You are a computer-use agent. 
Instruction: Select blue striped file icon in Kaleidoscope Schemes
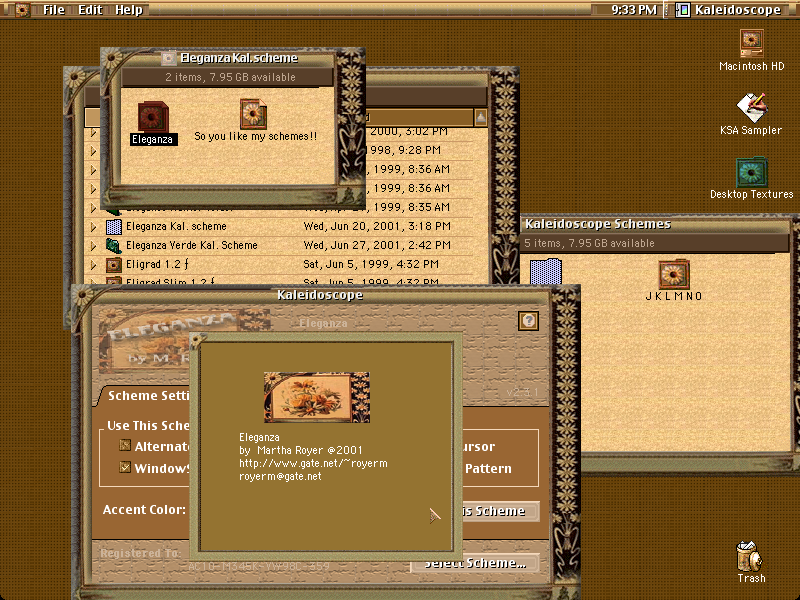546,271
